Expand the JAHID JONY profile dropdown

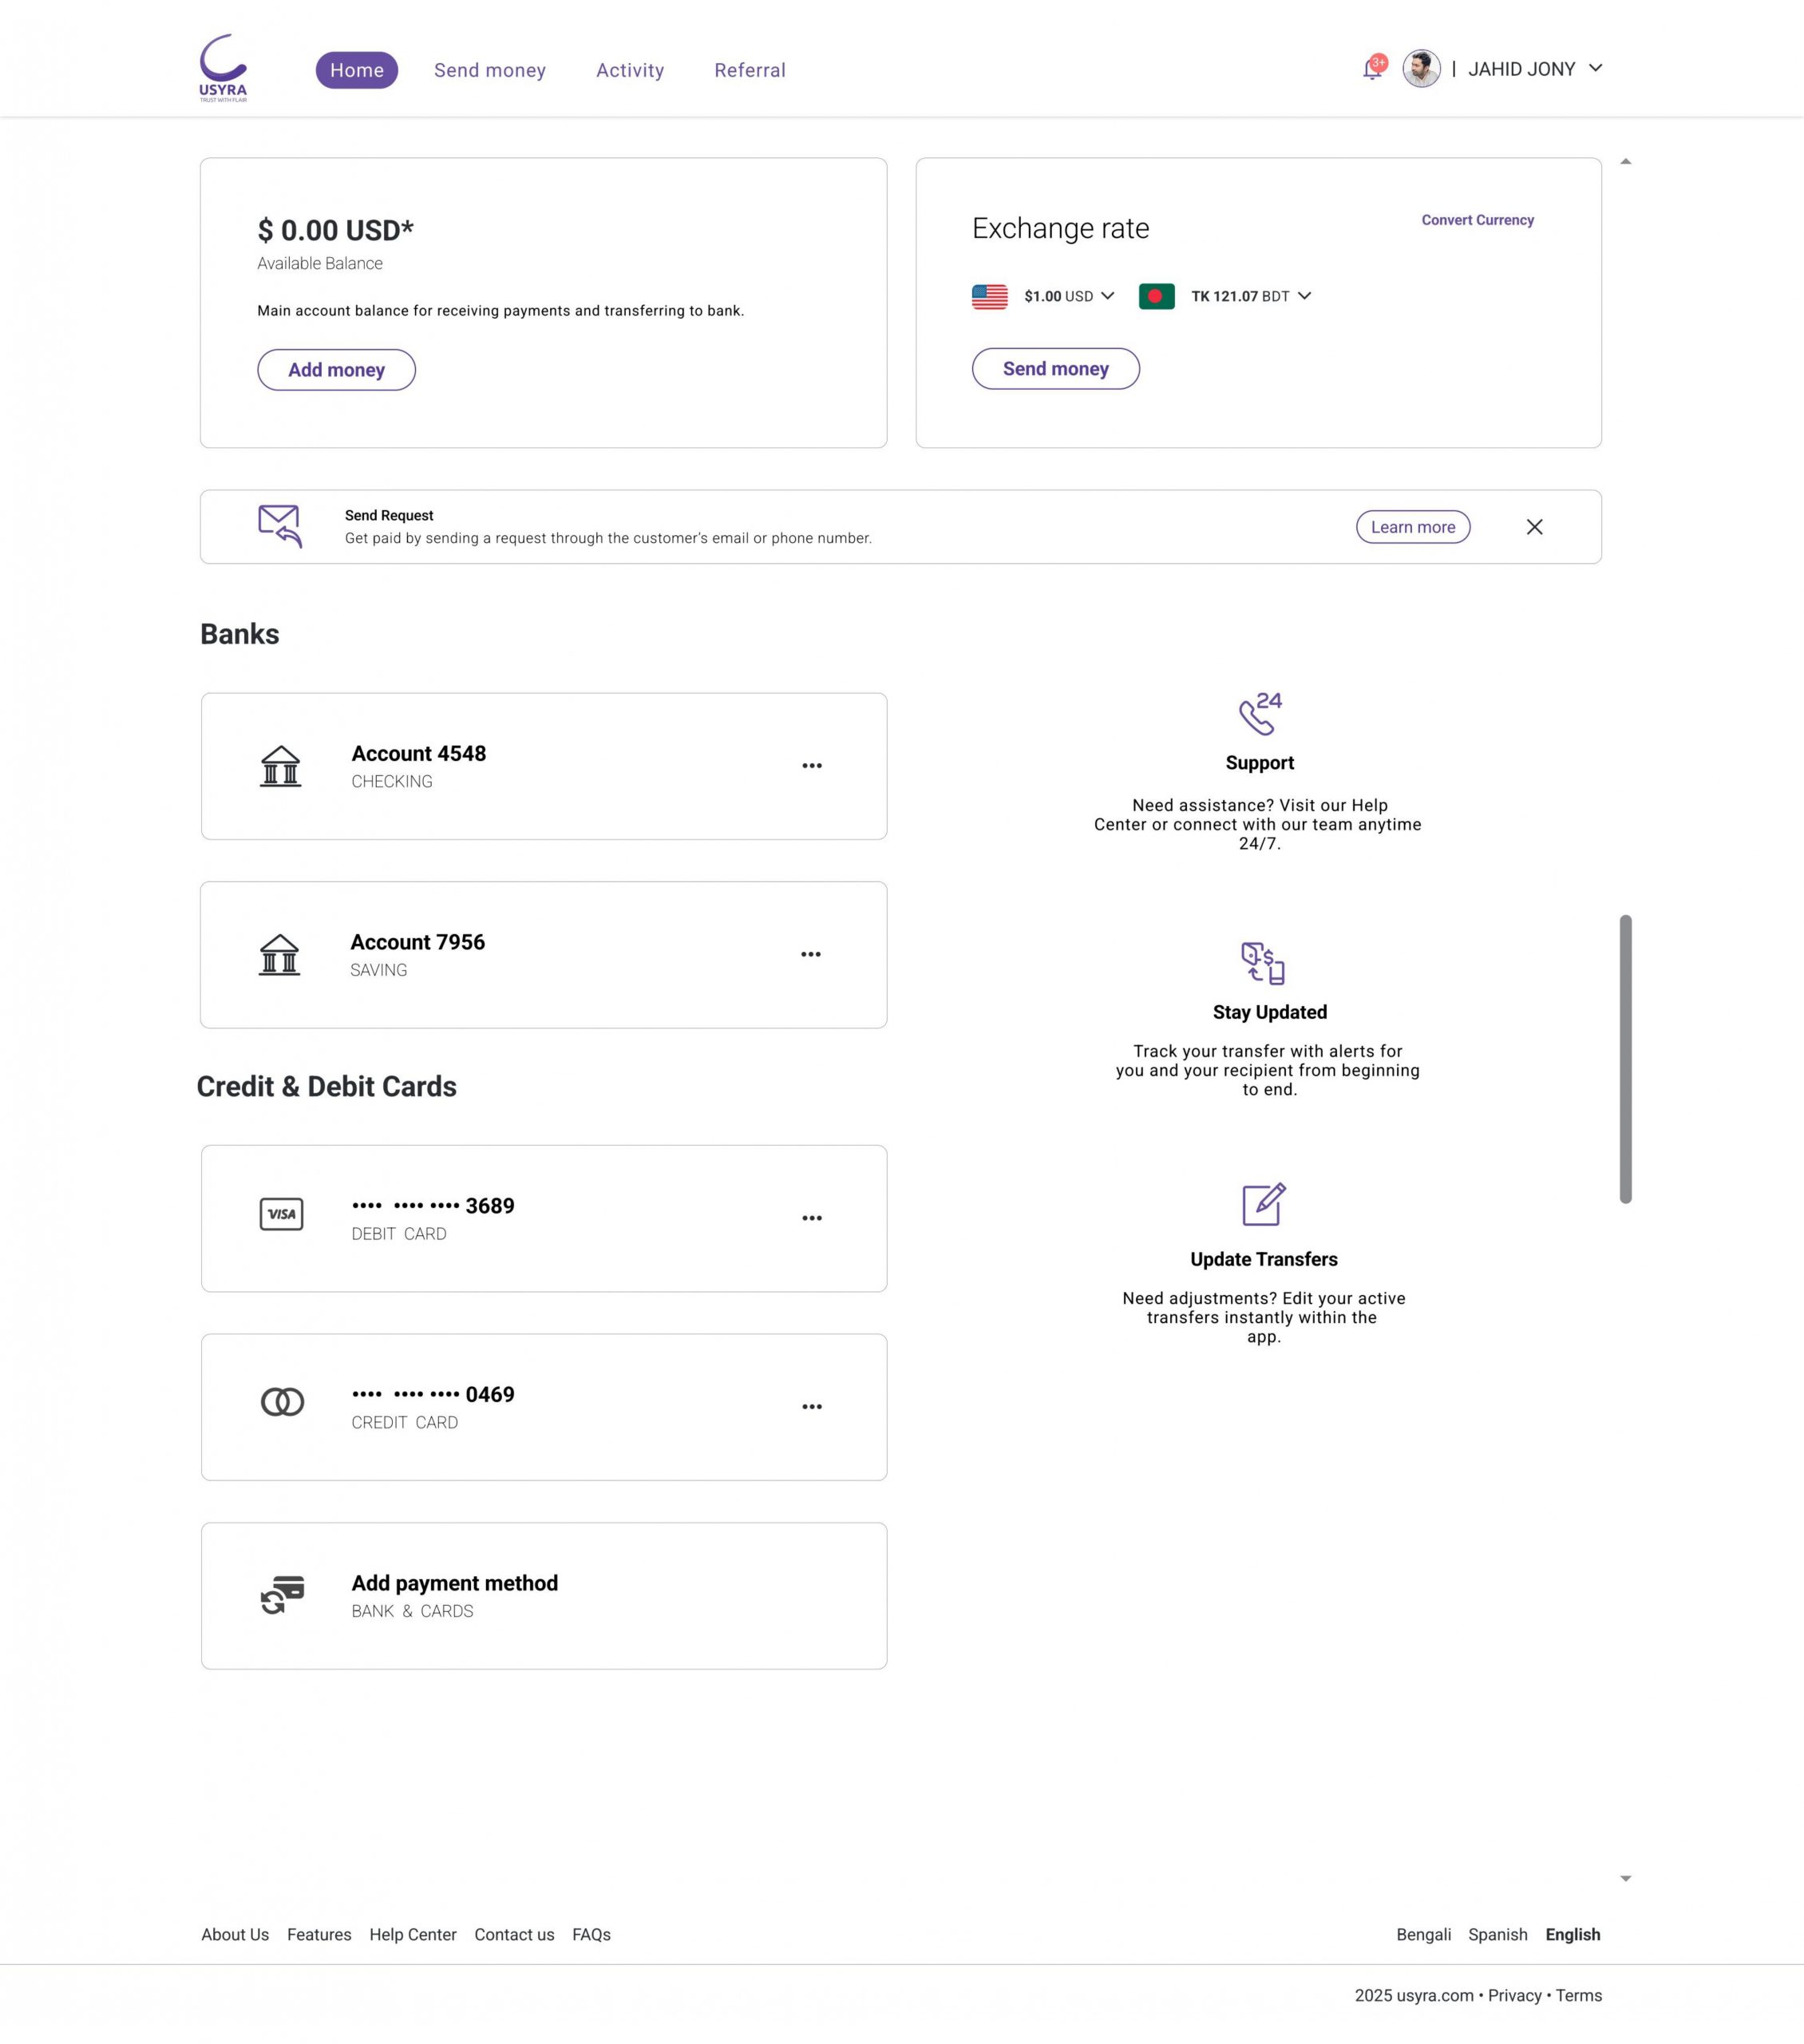(x=1595, y=69)
